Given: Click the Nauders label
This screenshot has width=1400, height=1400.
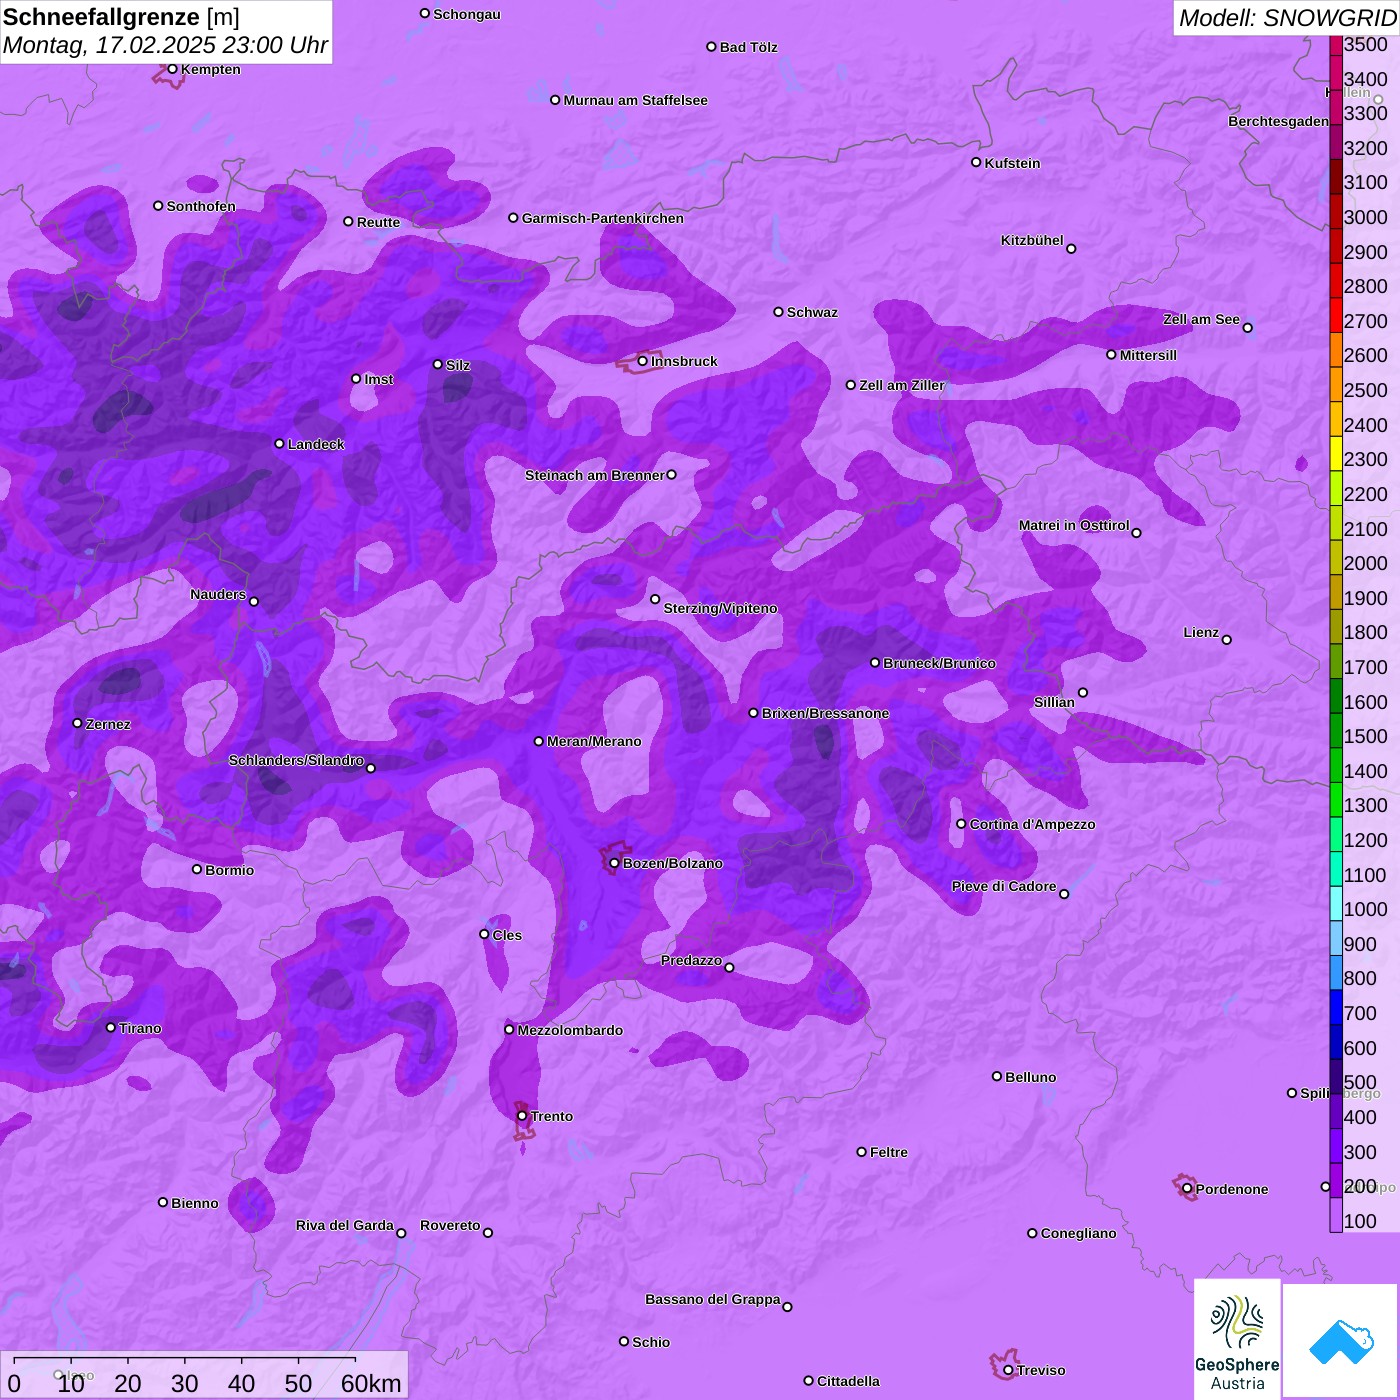Looking at the screenshot, I should coord(218,594).
